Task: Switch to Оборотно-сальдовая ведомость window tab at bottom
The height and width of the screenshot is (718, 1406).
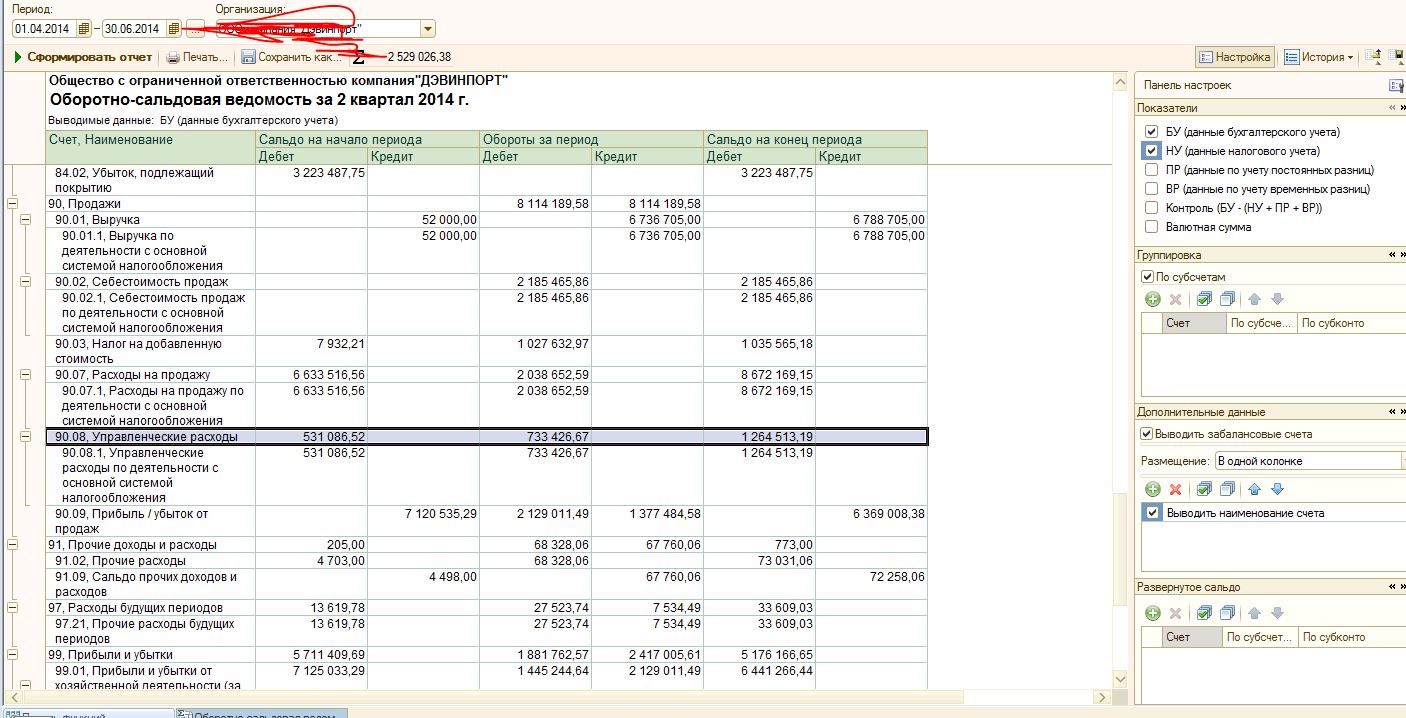Action: 262,713
